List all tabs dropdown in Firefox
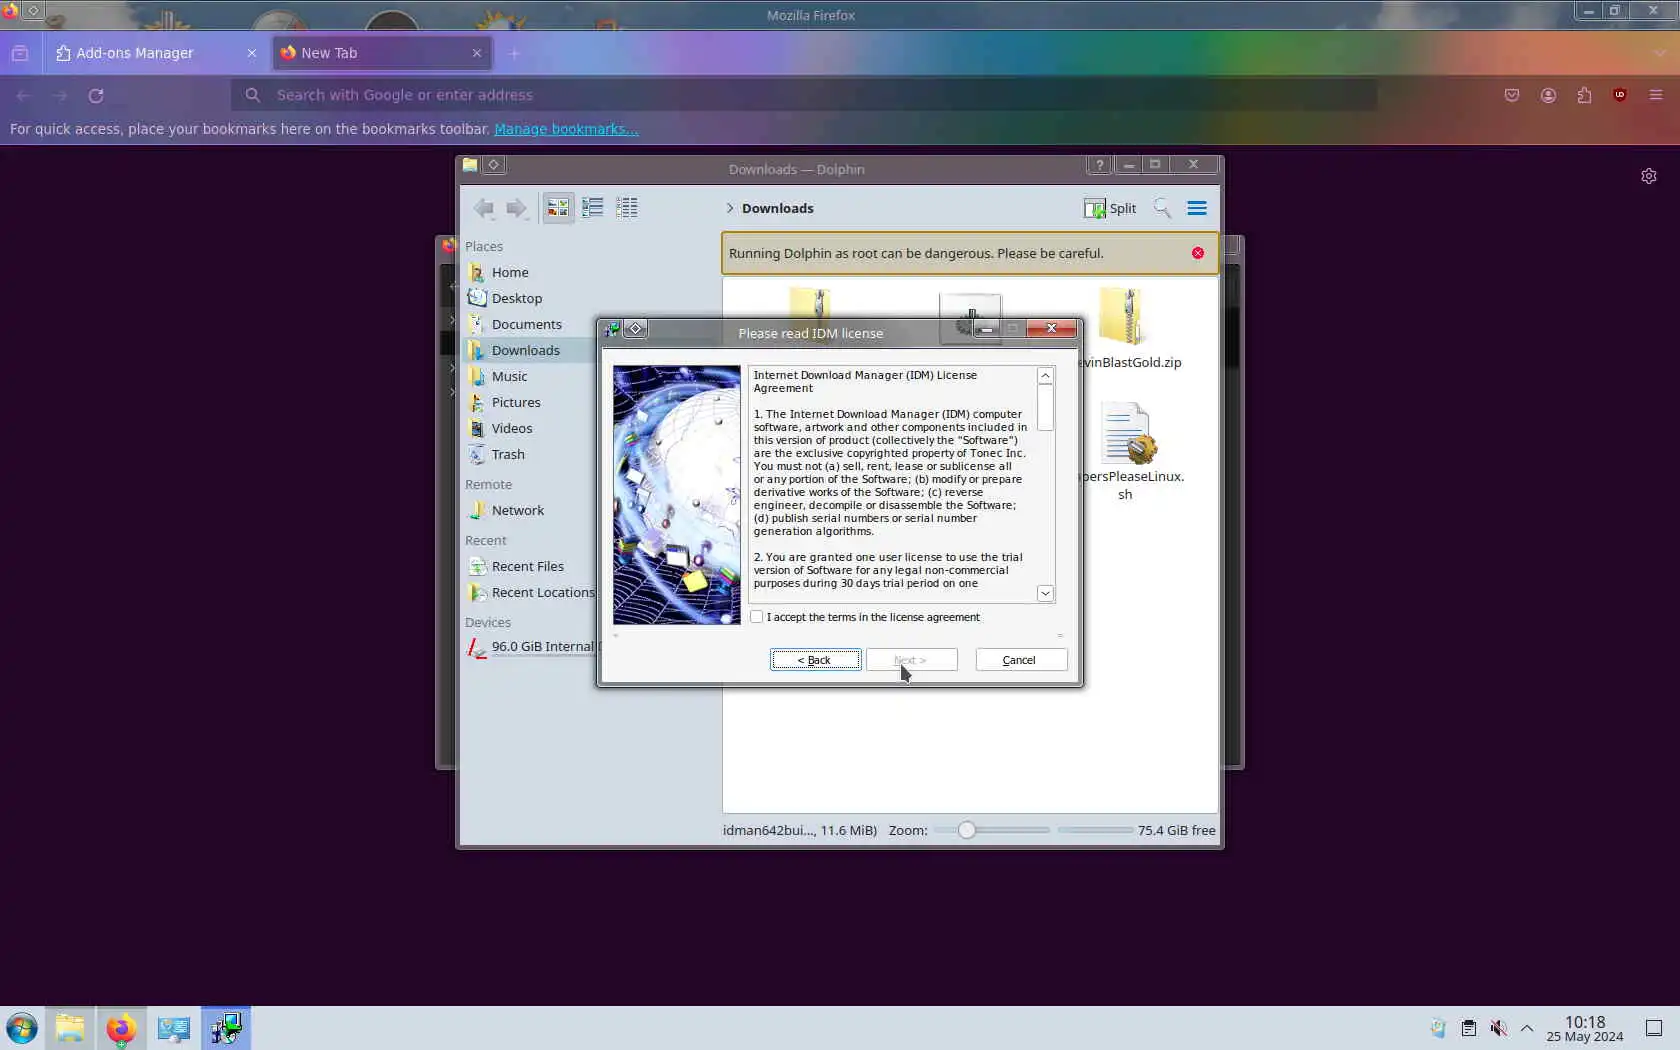 tap(1659, 53)
